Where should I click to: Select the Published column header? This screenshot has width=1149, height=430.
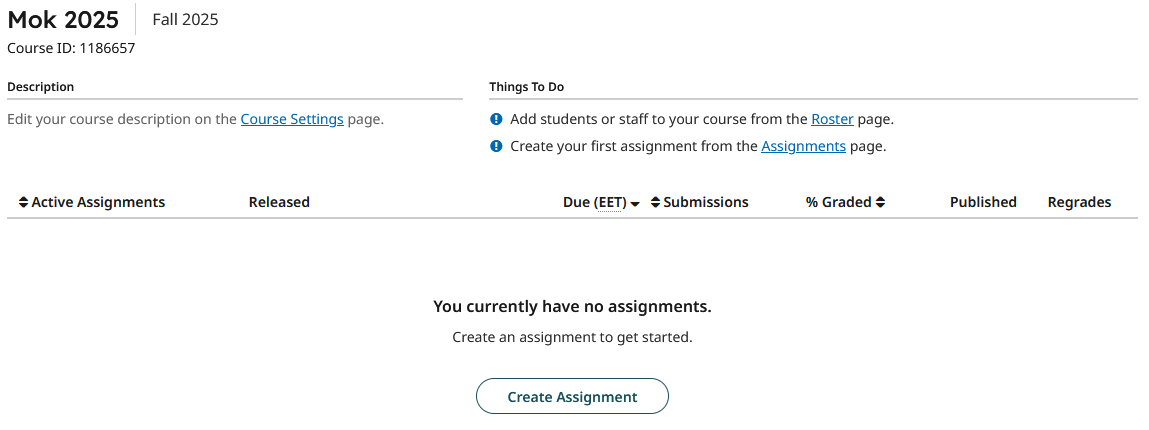(x=982, y=202)
